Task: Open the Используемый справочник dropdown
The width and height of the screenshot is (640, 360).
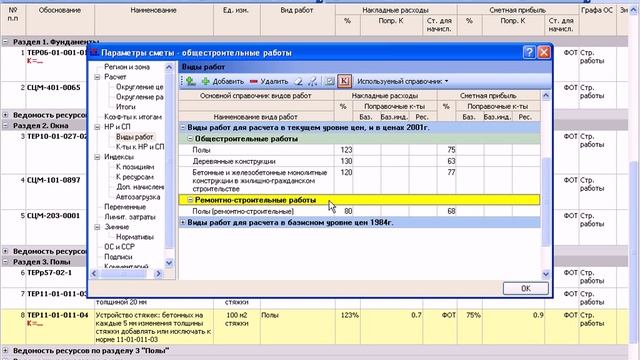Action: click(402, 81)
